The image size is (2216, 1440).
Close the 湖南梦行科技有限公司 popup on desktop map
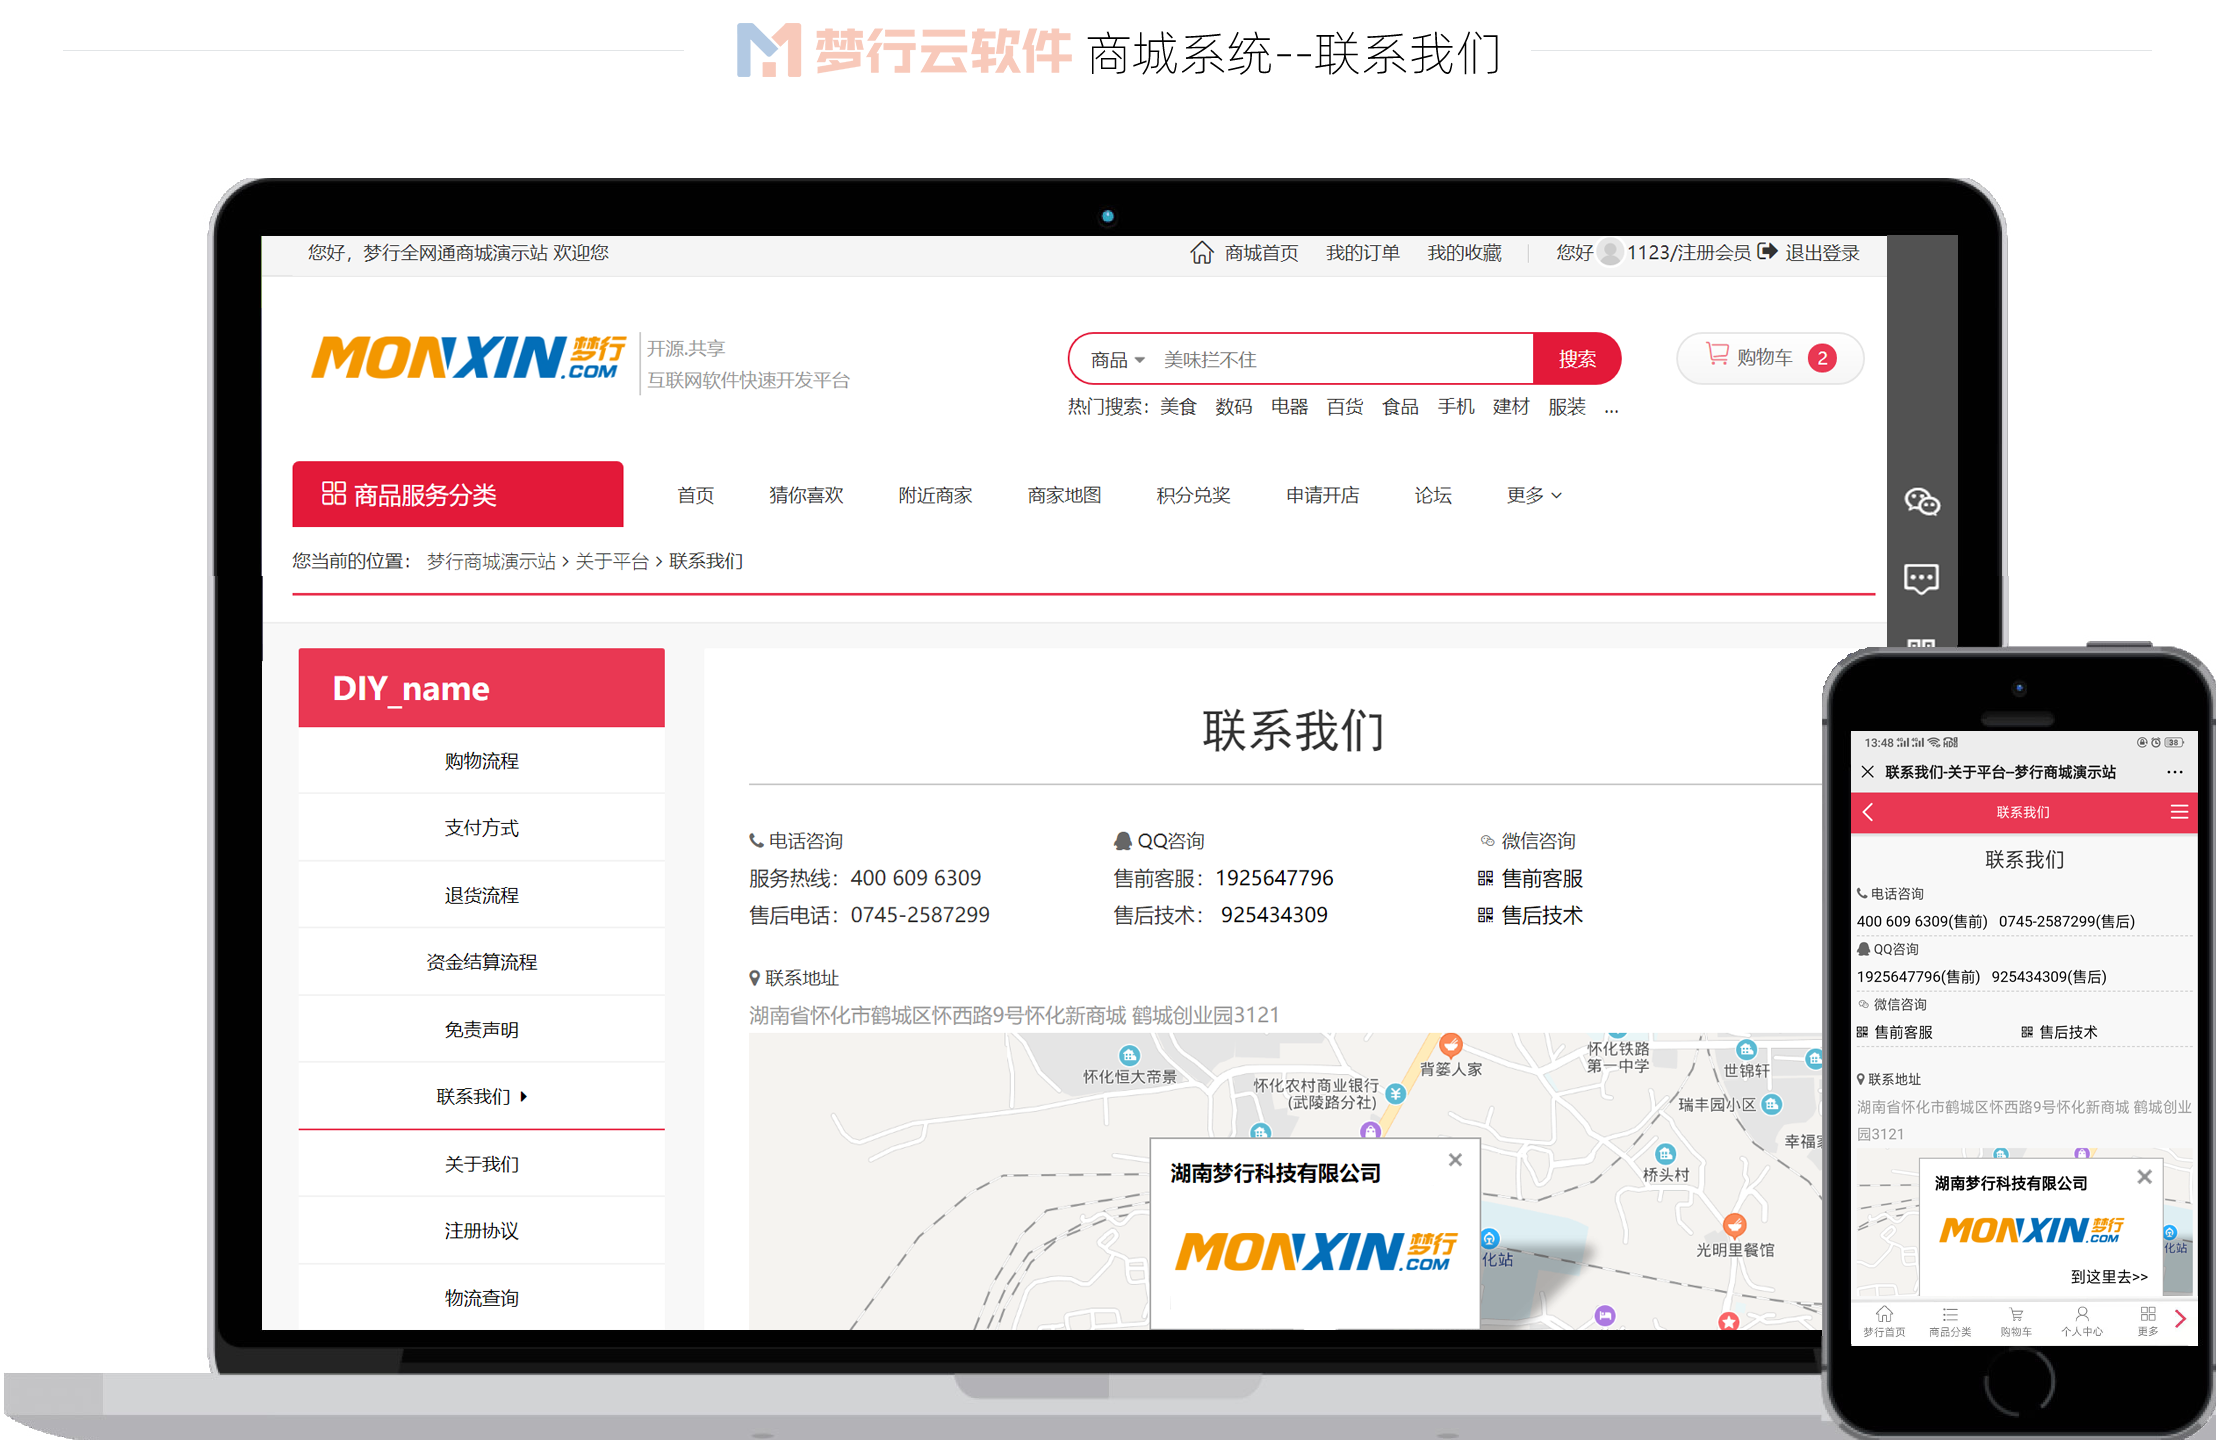tap(1455, 1160)
